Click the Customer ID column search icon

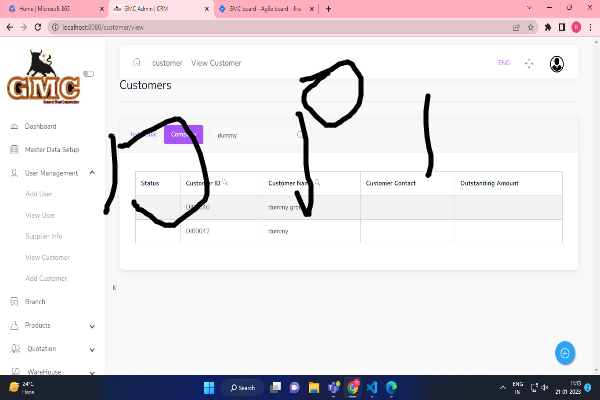point(226,183)
